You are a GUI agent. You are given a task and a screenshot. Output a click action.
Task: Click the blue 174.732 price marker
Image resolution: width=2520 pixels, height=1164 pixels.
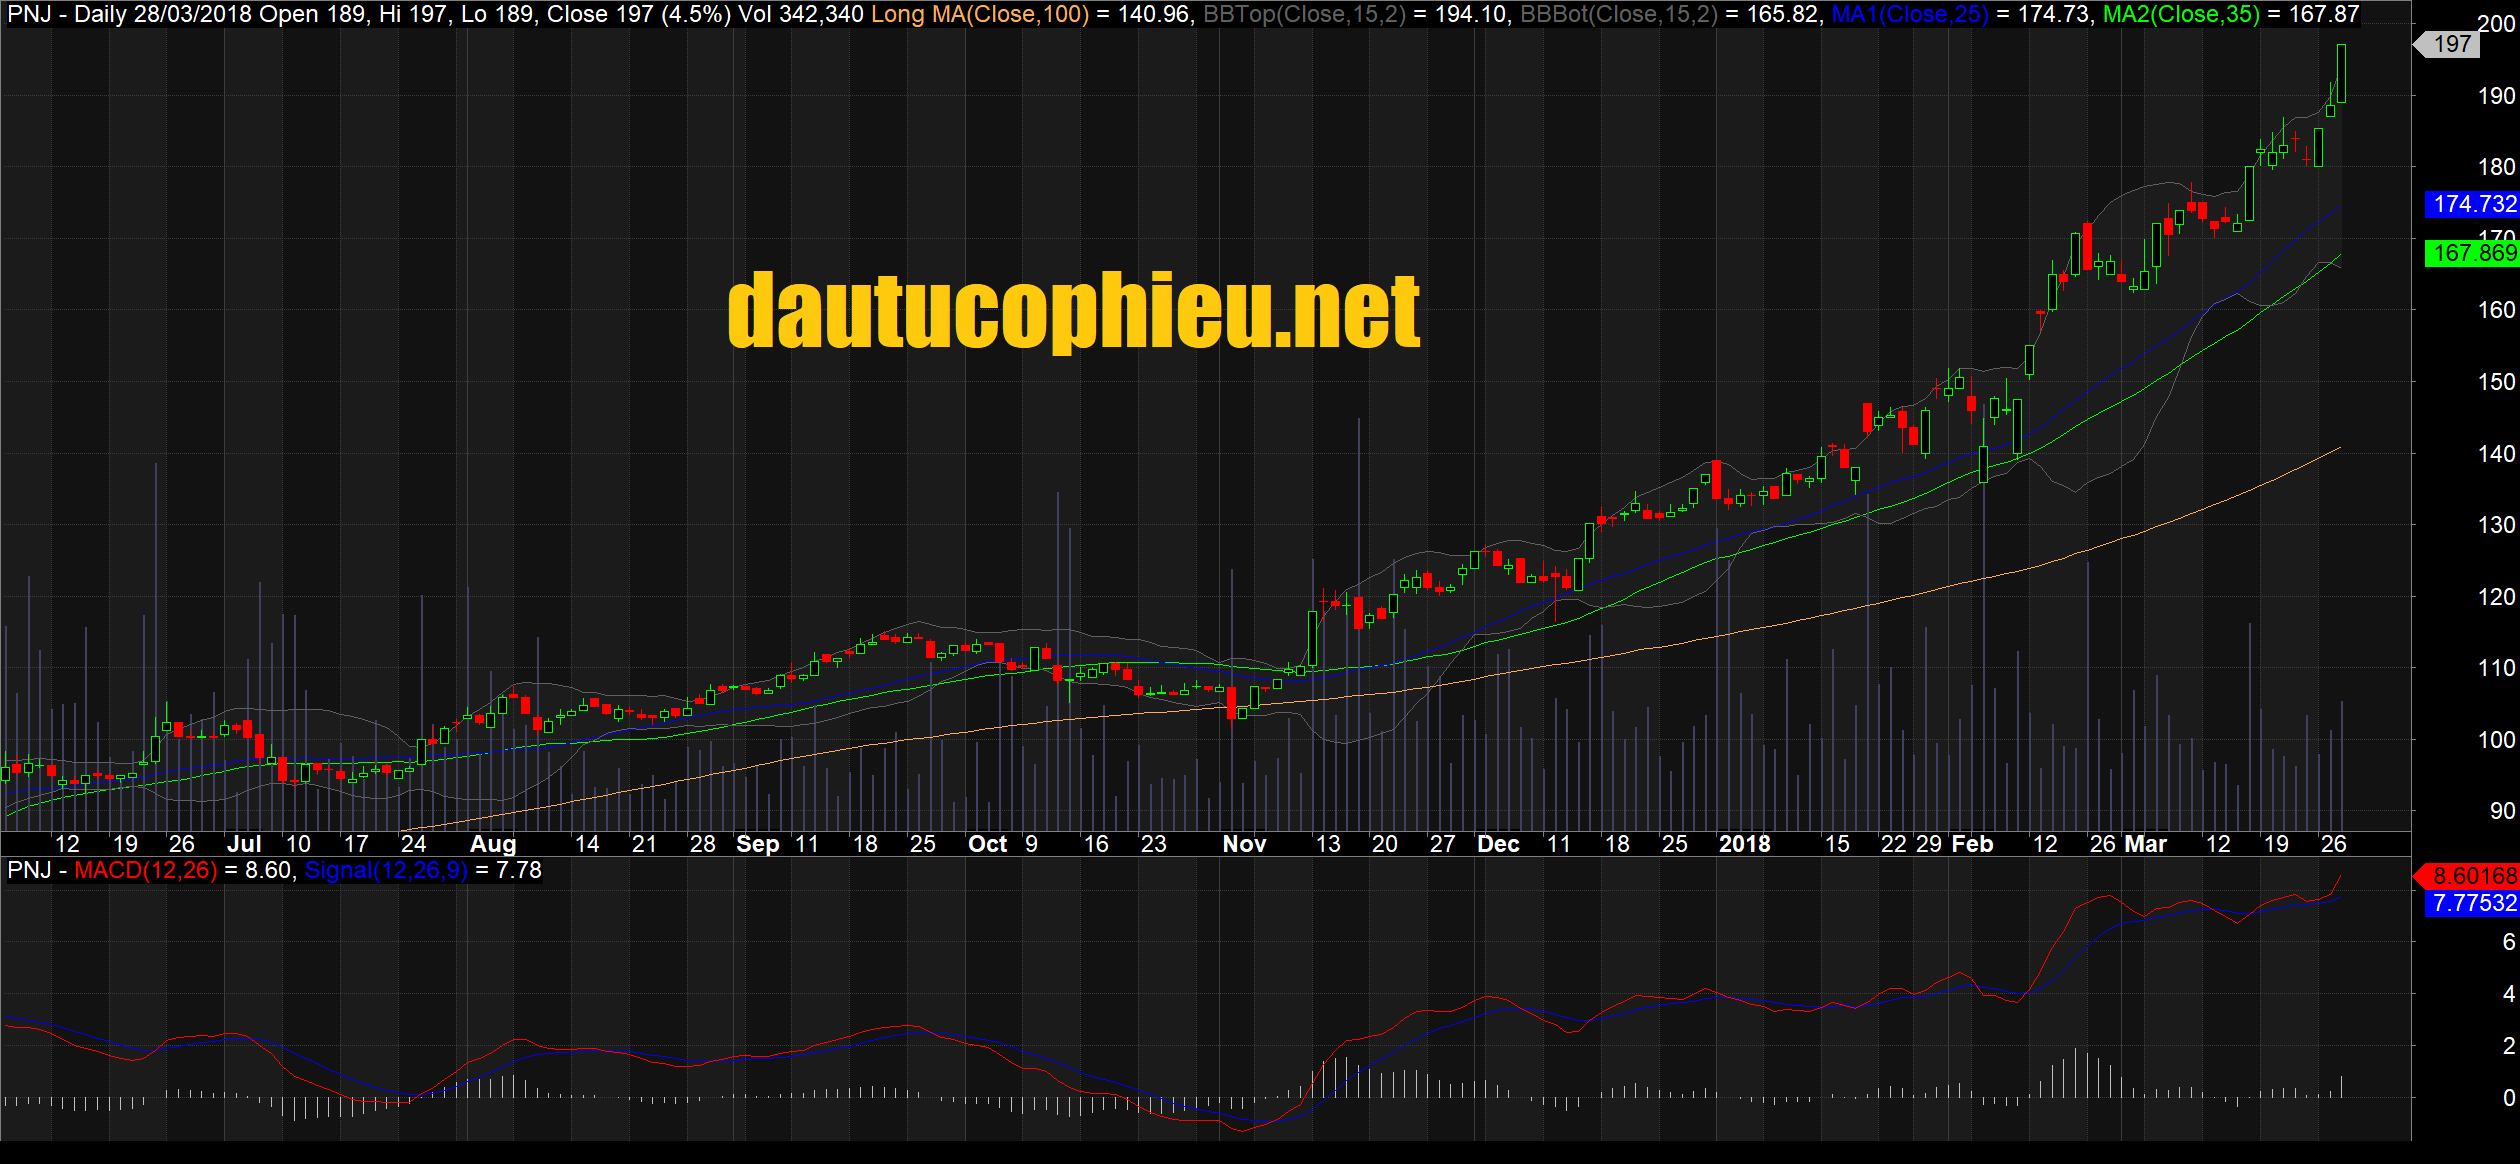[2473, 204]
